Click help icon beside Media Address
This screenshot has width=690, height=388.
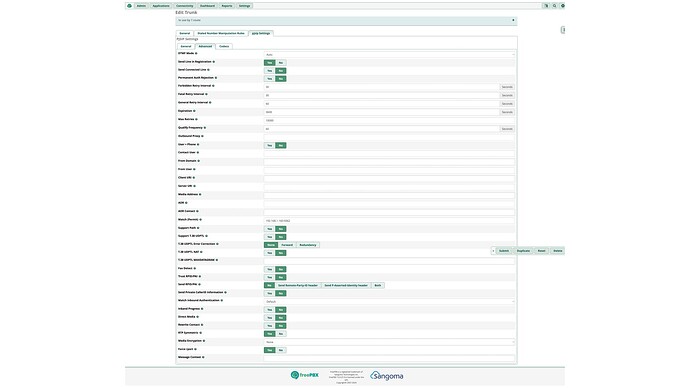[x=200, y=194]
